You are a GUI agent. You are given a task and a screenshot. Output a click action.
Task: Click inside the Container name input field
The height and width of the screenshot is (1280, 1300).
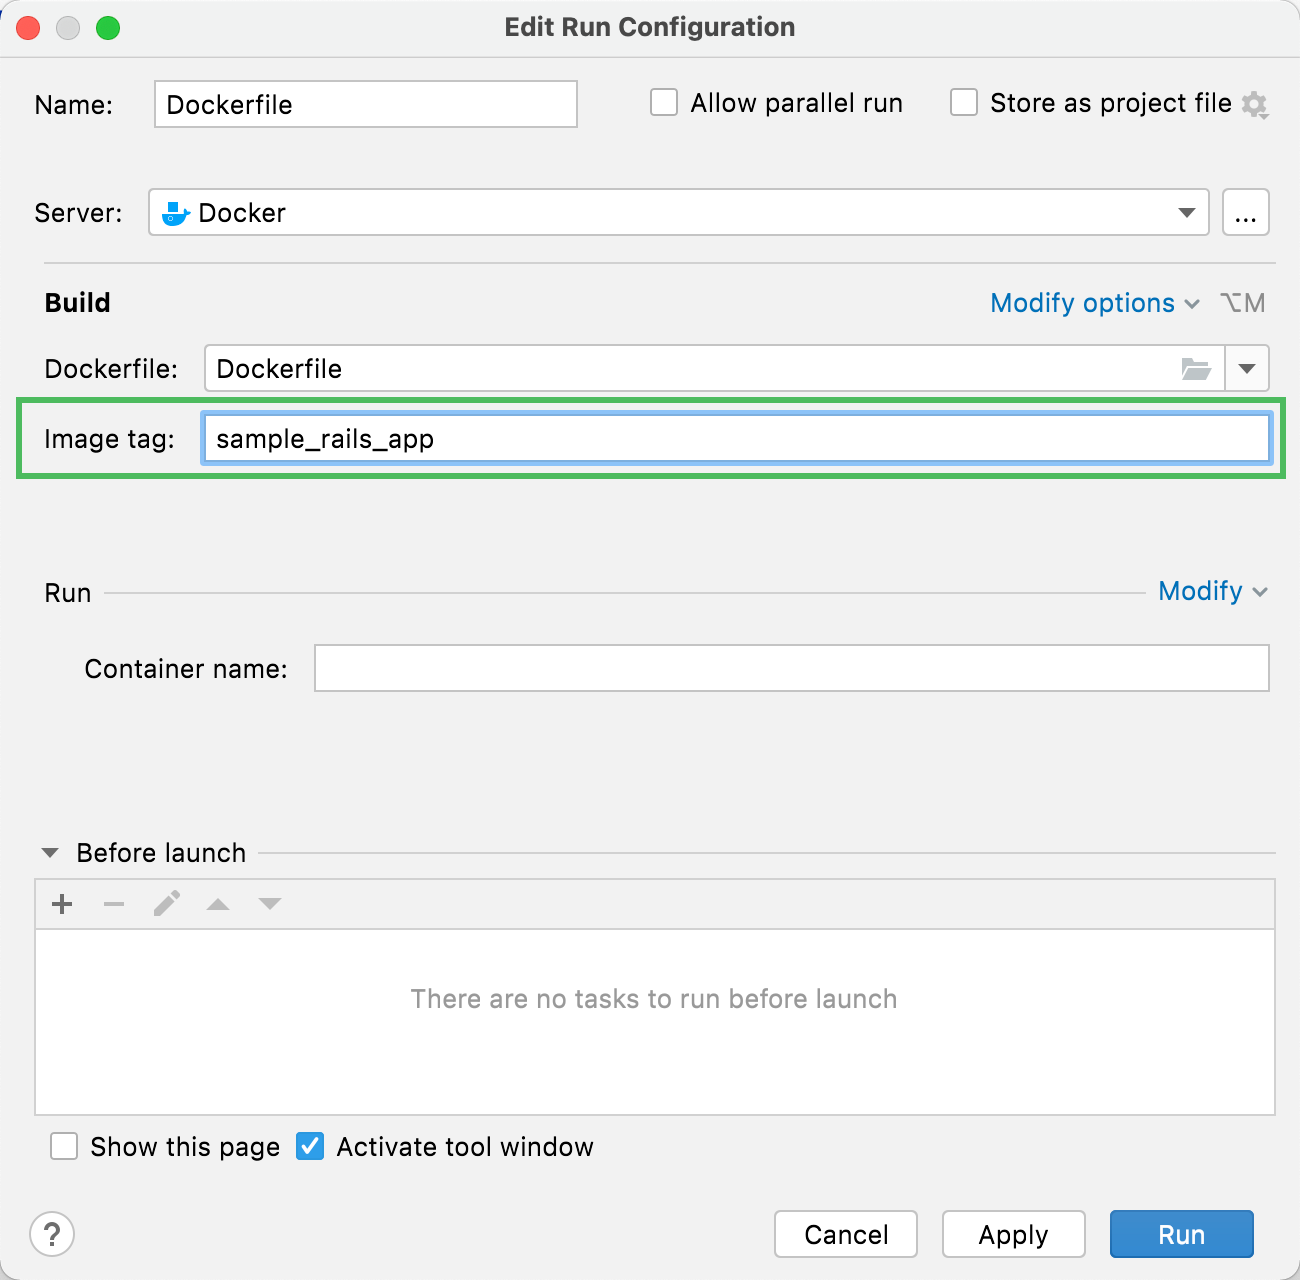coord(790,668)
